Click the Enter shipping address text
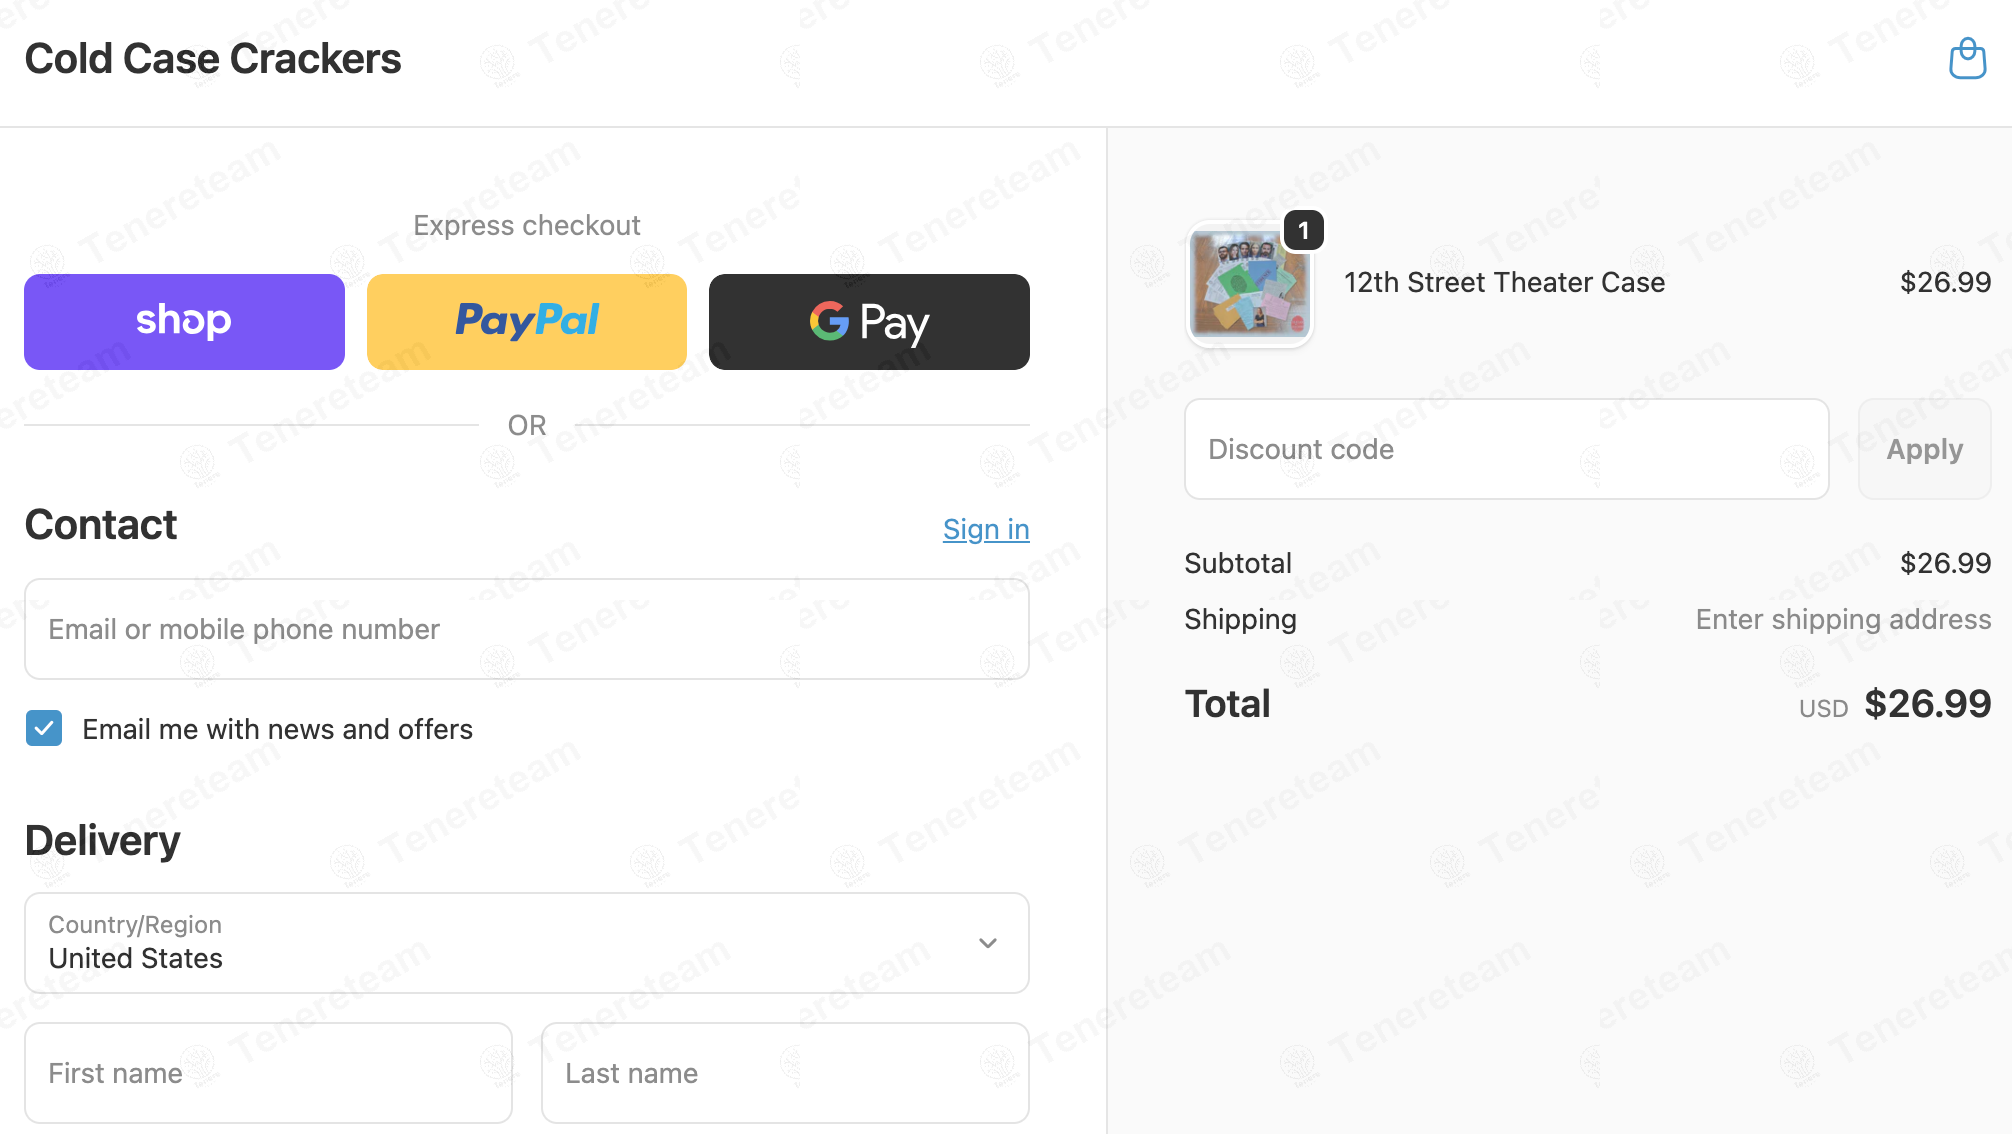 (1842, 620)
